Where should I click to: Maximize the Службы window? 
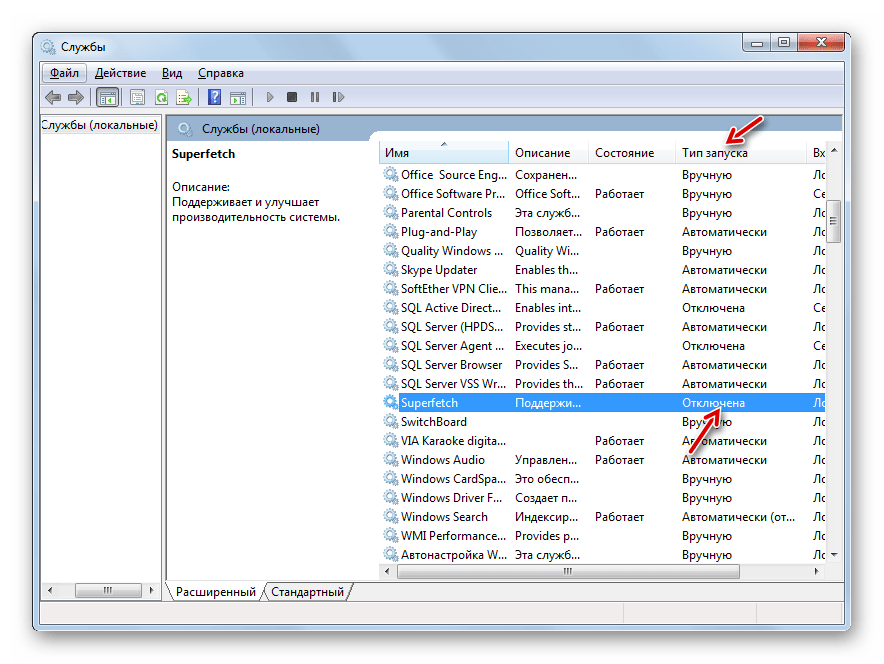784,42
